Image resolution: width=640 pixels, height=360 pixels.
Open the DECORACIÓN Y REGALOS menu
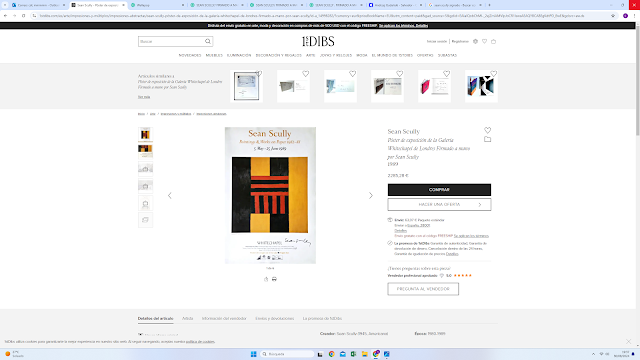pyautogui.click(x=278, y=55)
